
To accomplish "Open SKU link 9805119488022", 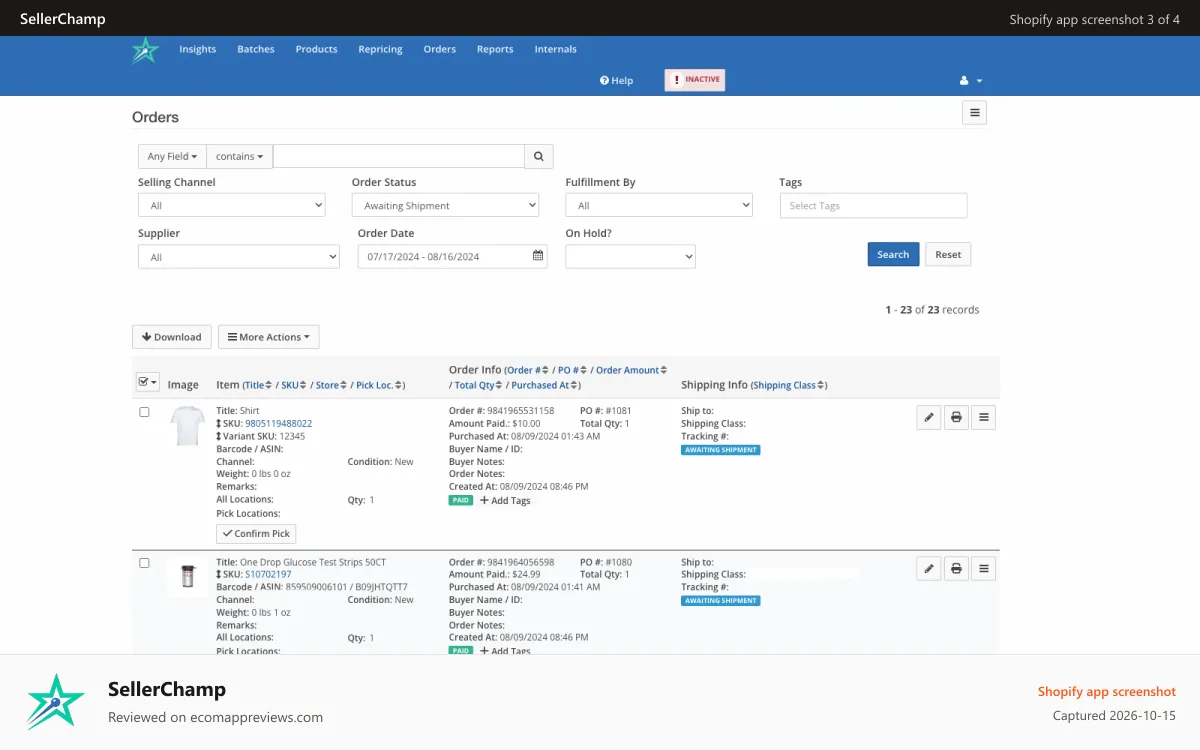I will tap(279, 424).
